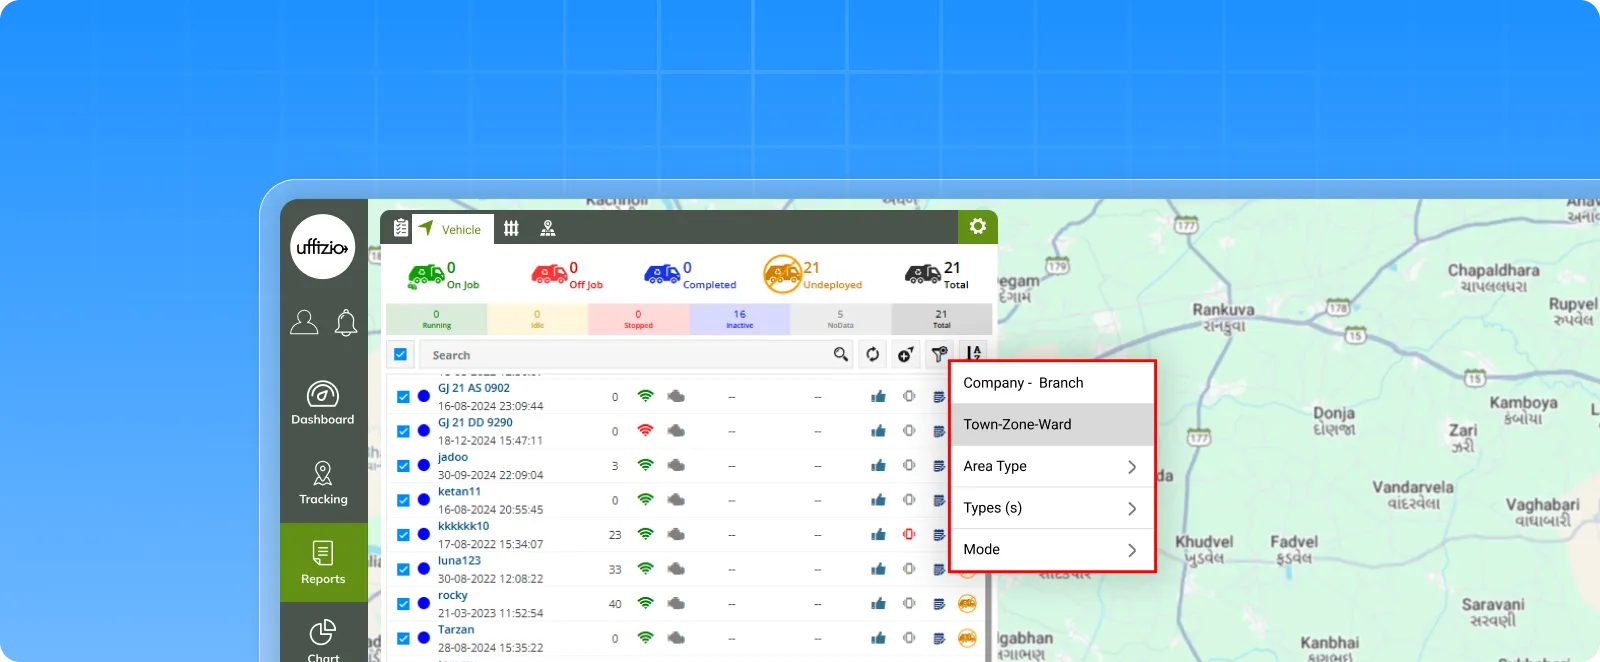Expand the Mode submenu

1051,550
